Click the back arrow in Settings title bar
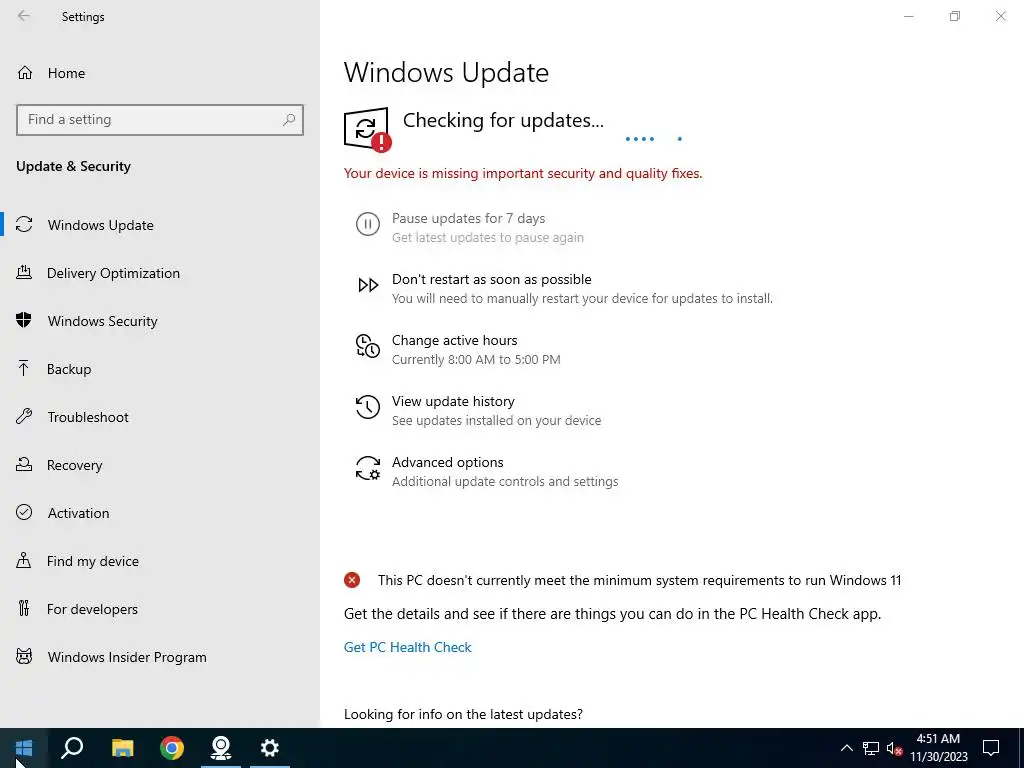 tap(24, 16)
